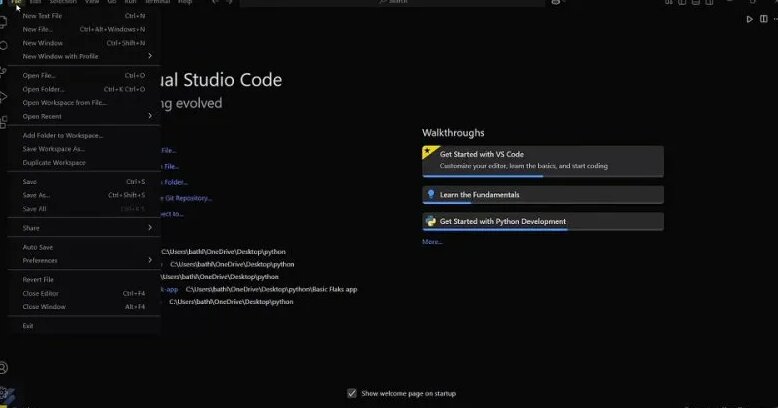Click the lightbulb icon on Learn the Fundamentals

[431, 194]
